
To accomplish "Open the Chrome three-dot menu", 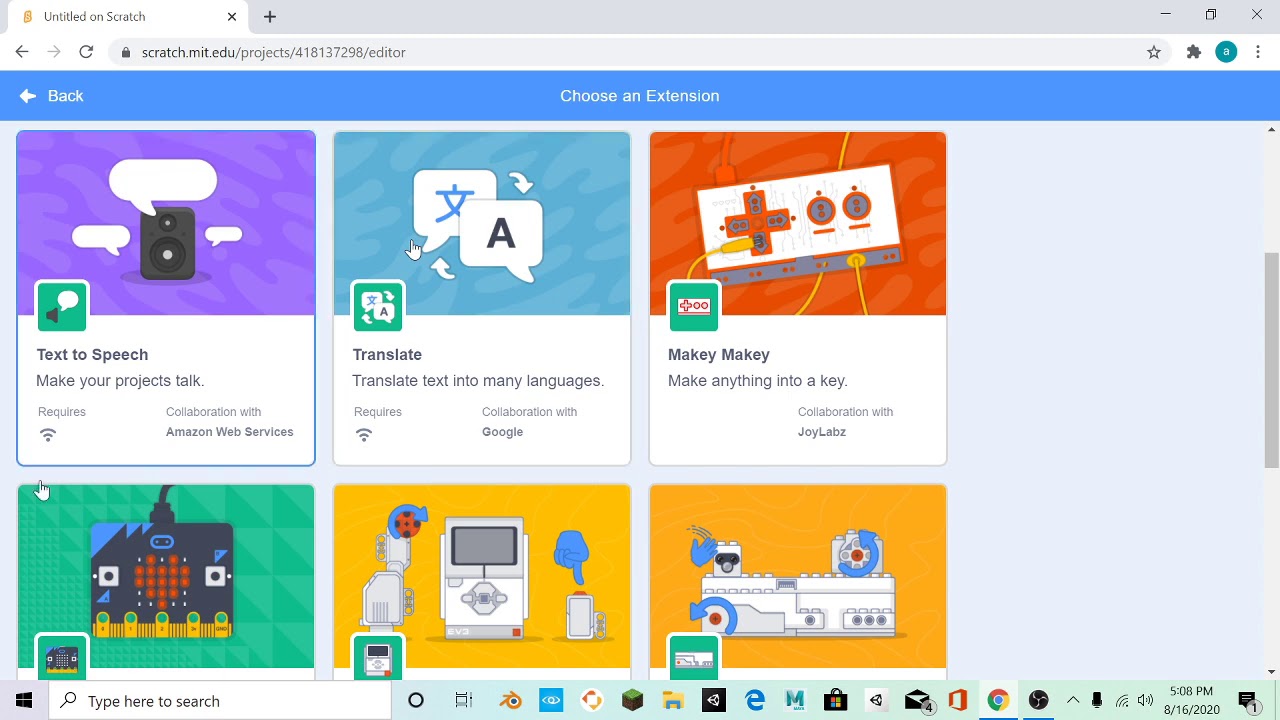I will 1258,52.
